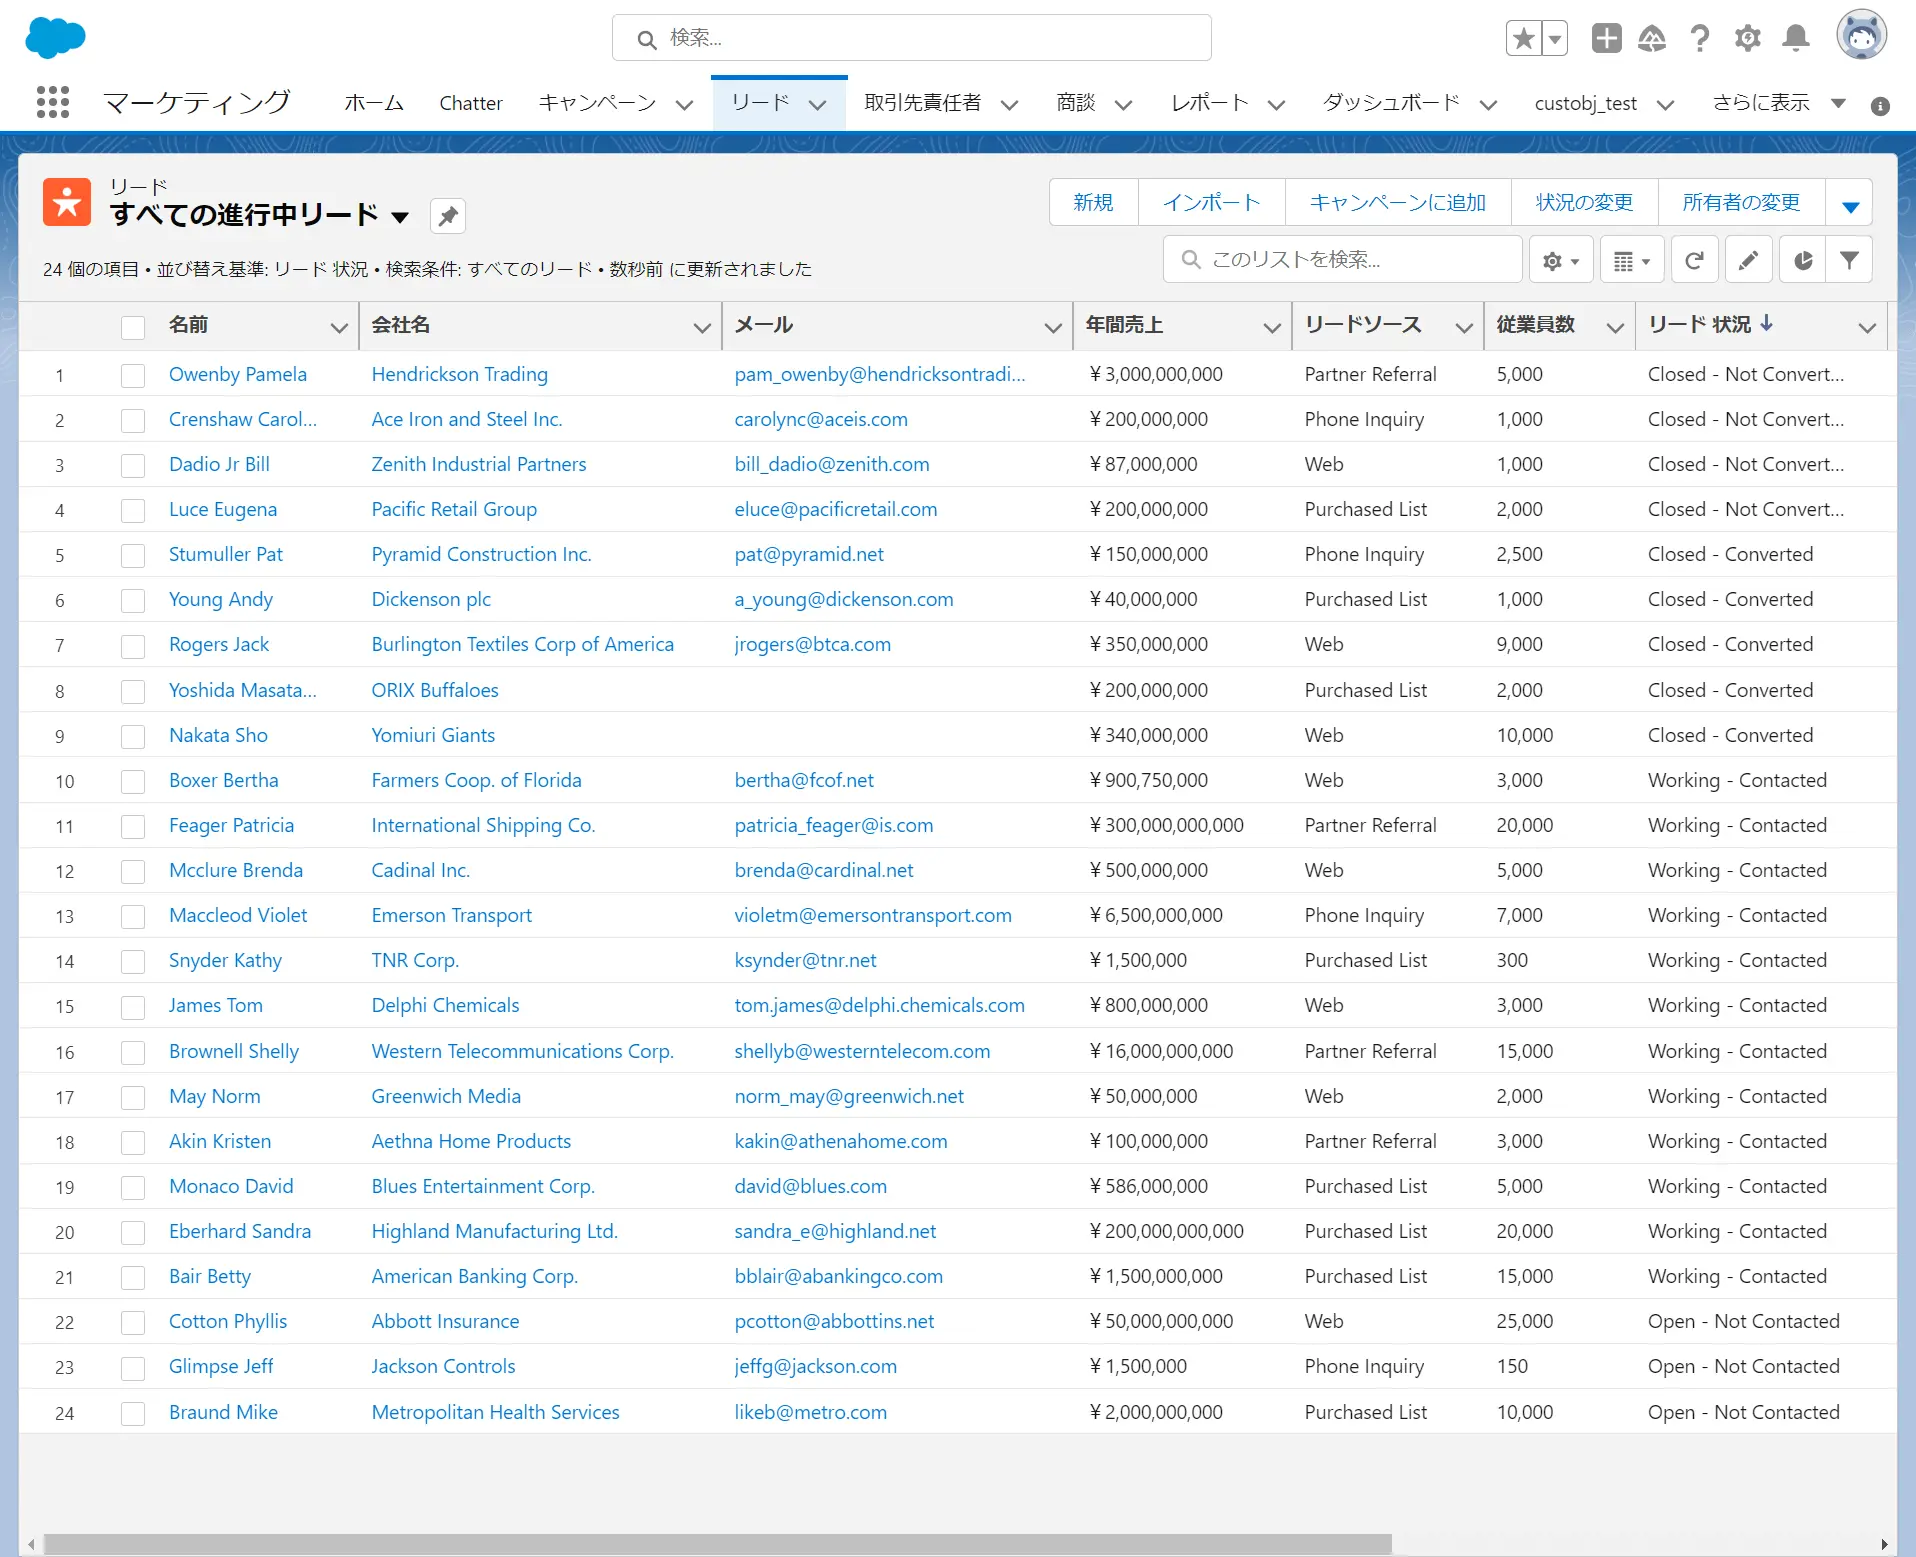Check the box for Owenby Pamela row

pyautogui.click(x=133, y=375)
